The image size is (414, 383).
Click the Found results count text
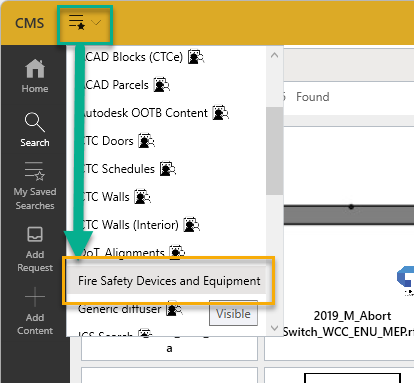pos(313,97)
